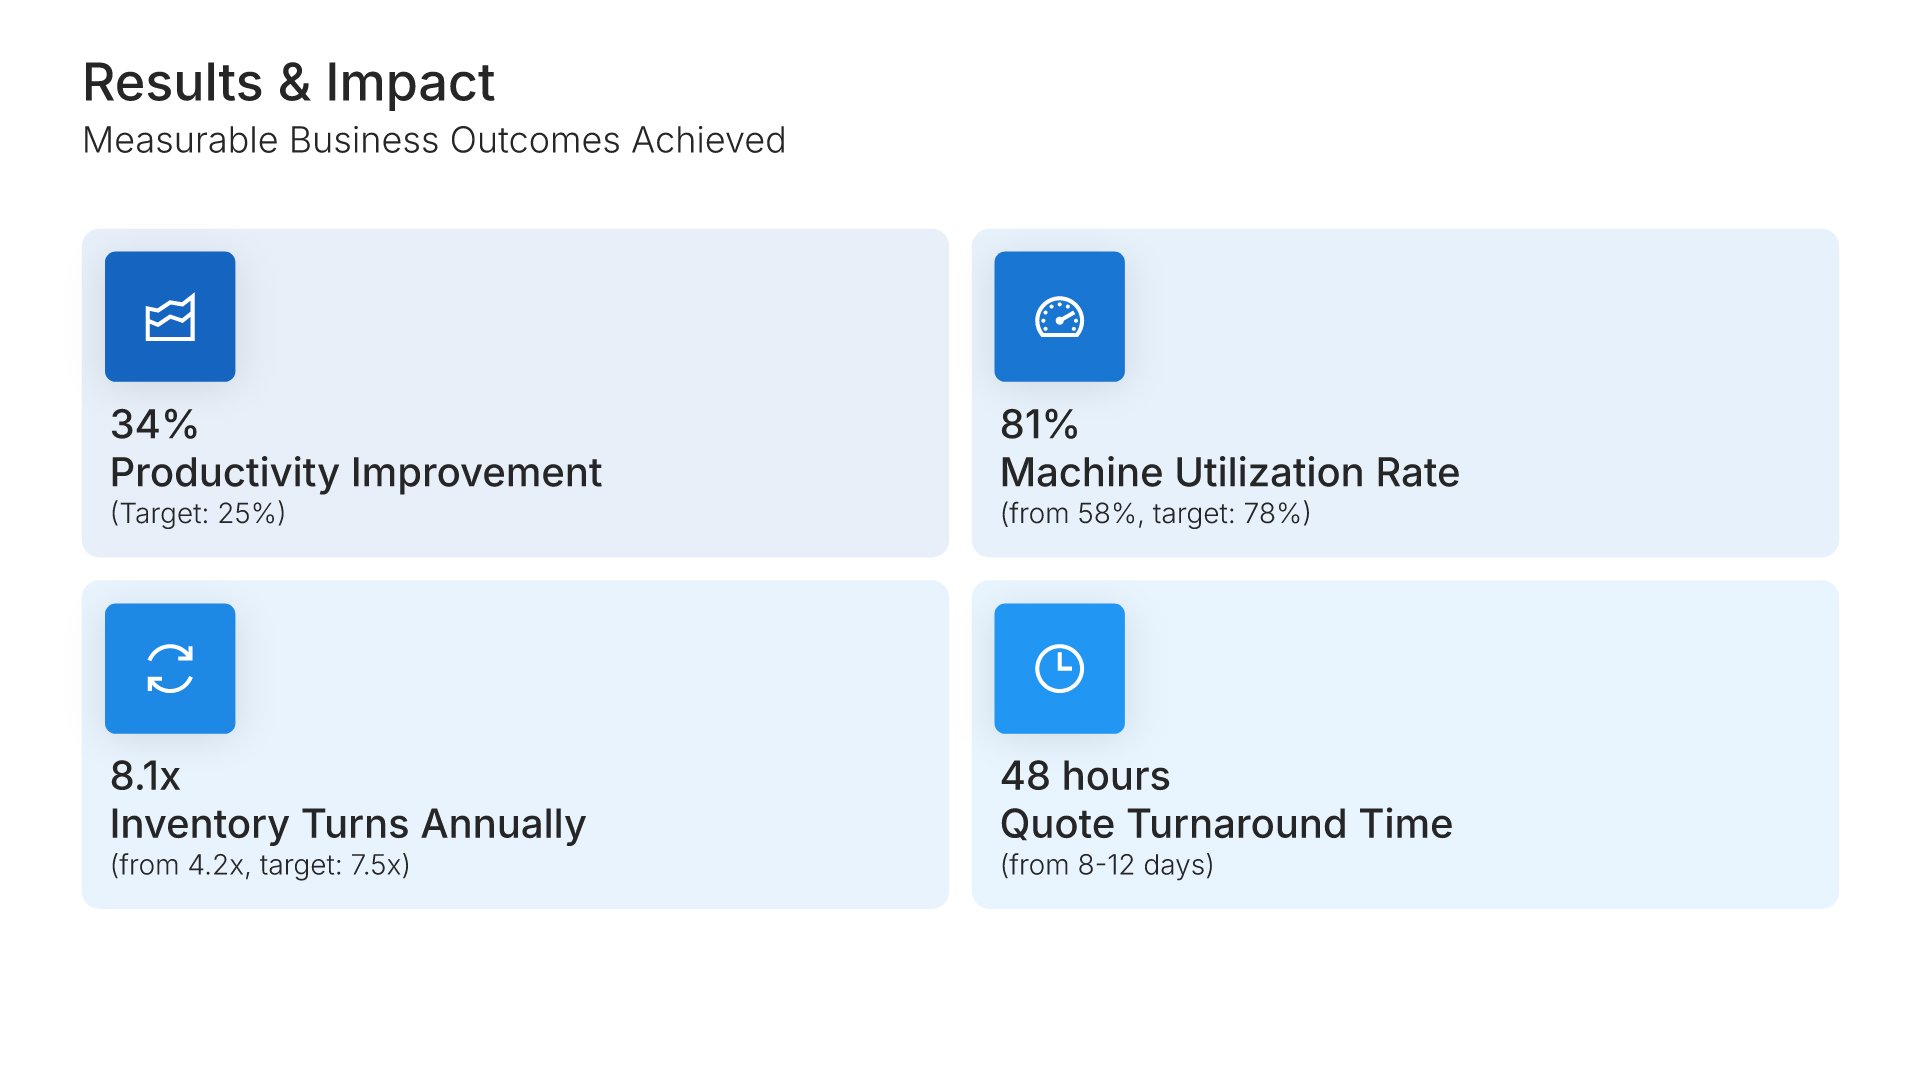Click the Machine Utilization Rate label
This screenshot has width=1920, height=1080.
pos(1229,472)
